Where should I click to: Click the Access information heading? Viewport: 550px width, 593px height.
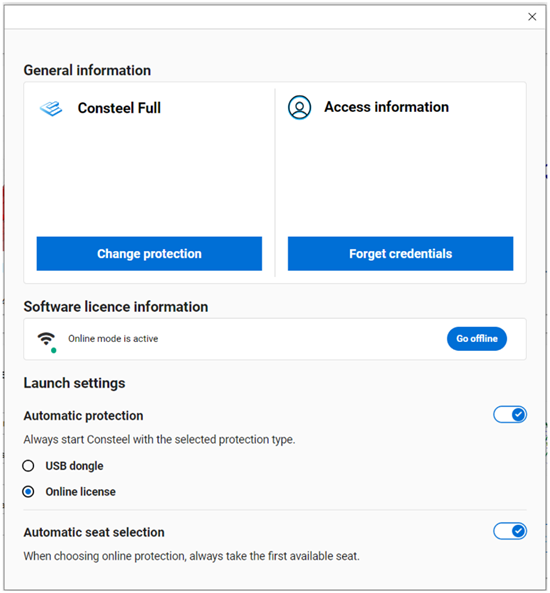click(x=386, y=107)
